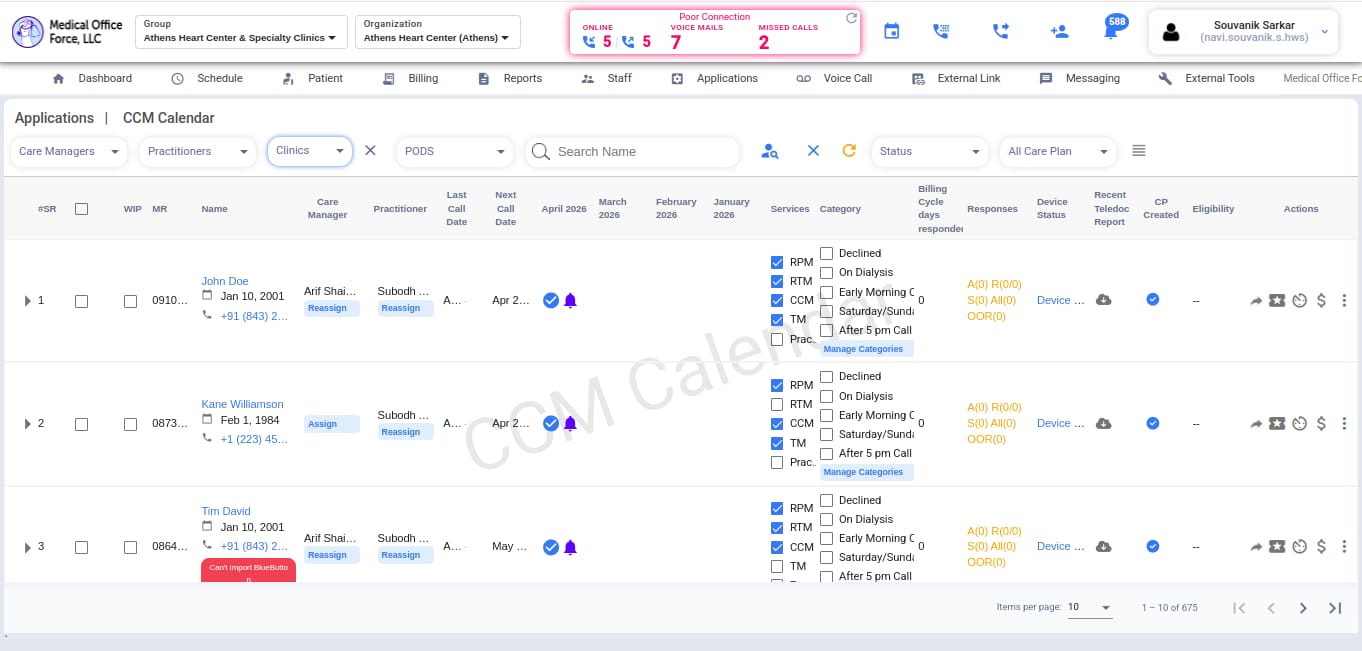Go to the next page of results
Screen dimensions: 1362x651
point(1303,608)
